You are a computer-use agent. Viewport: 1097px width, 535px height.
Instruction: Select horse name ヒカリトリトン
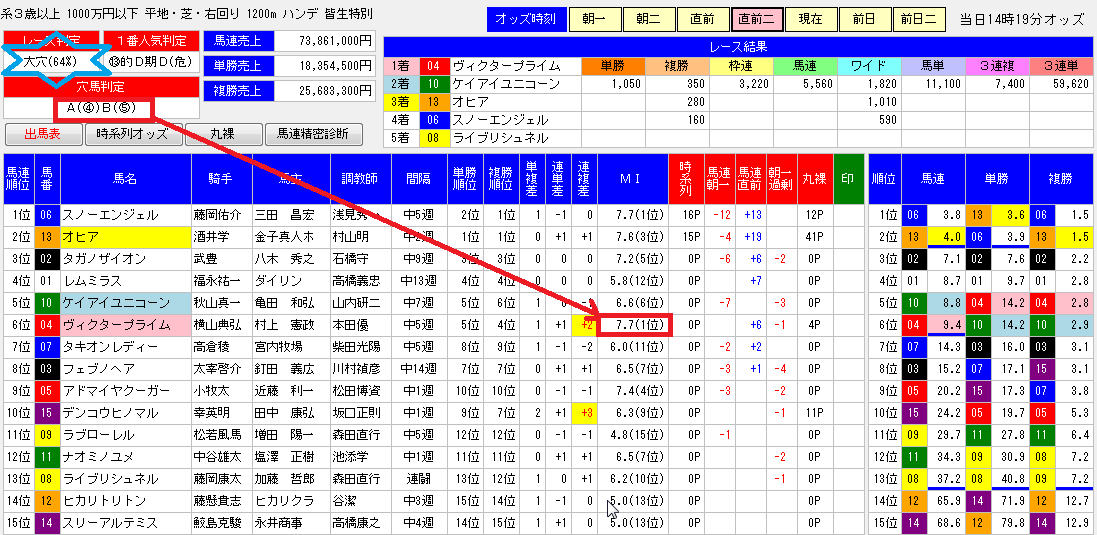coord(125,501)
